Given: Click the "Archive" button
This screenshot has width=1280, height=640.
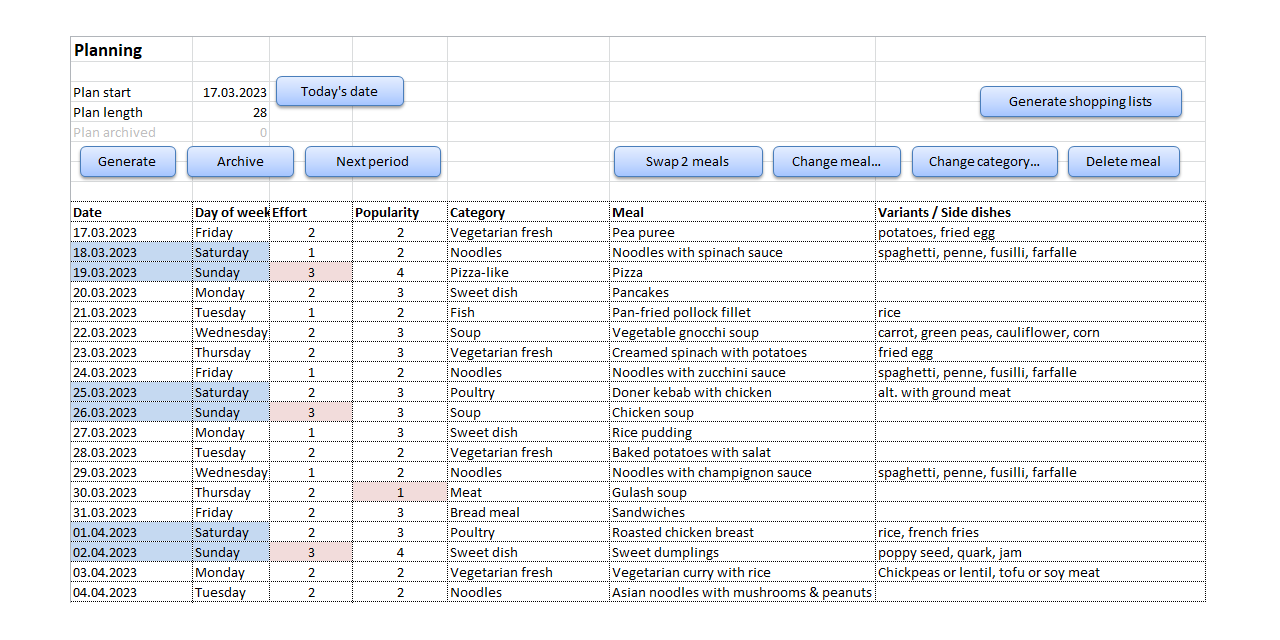Looking at the screenshot, I should 240,161.
